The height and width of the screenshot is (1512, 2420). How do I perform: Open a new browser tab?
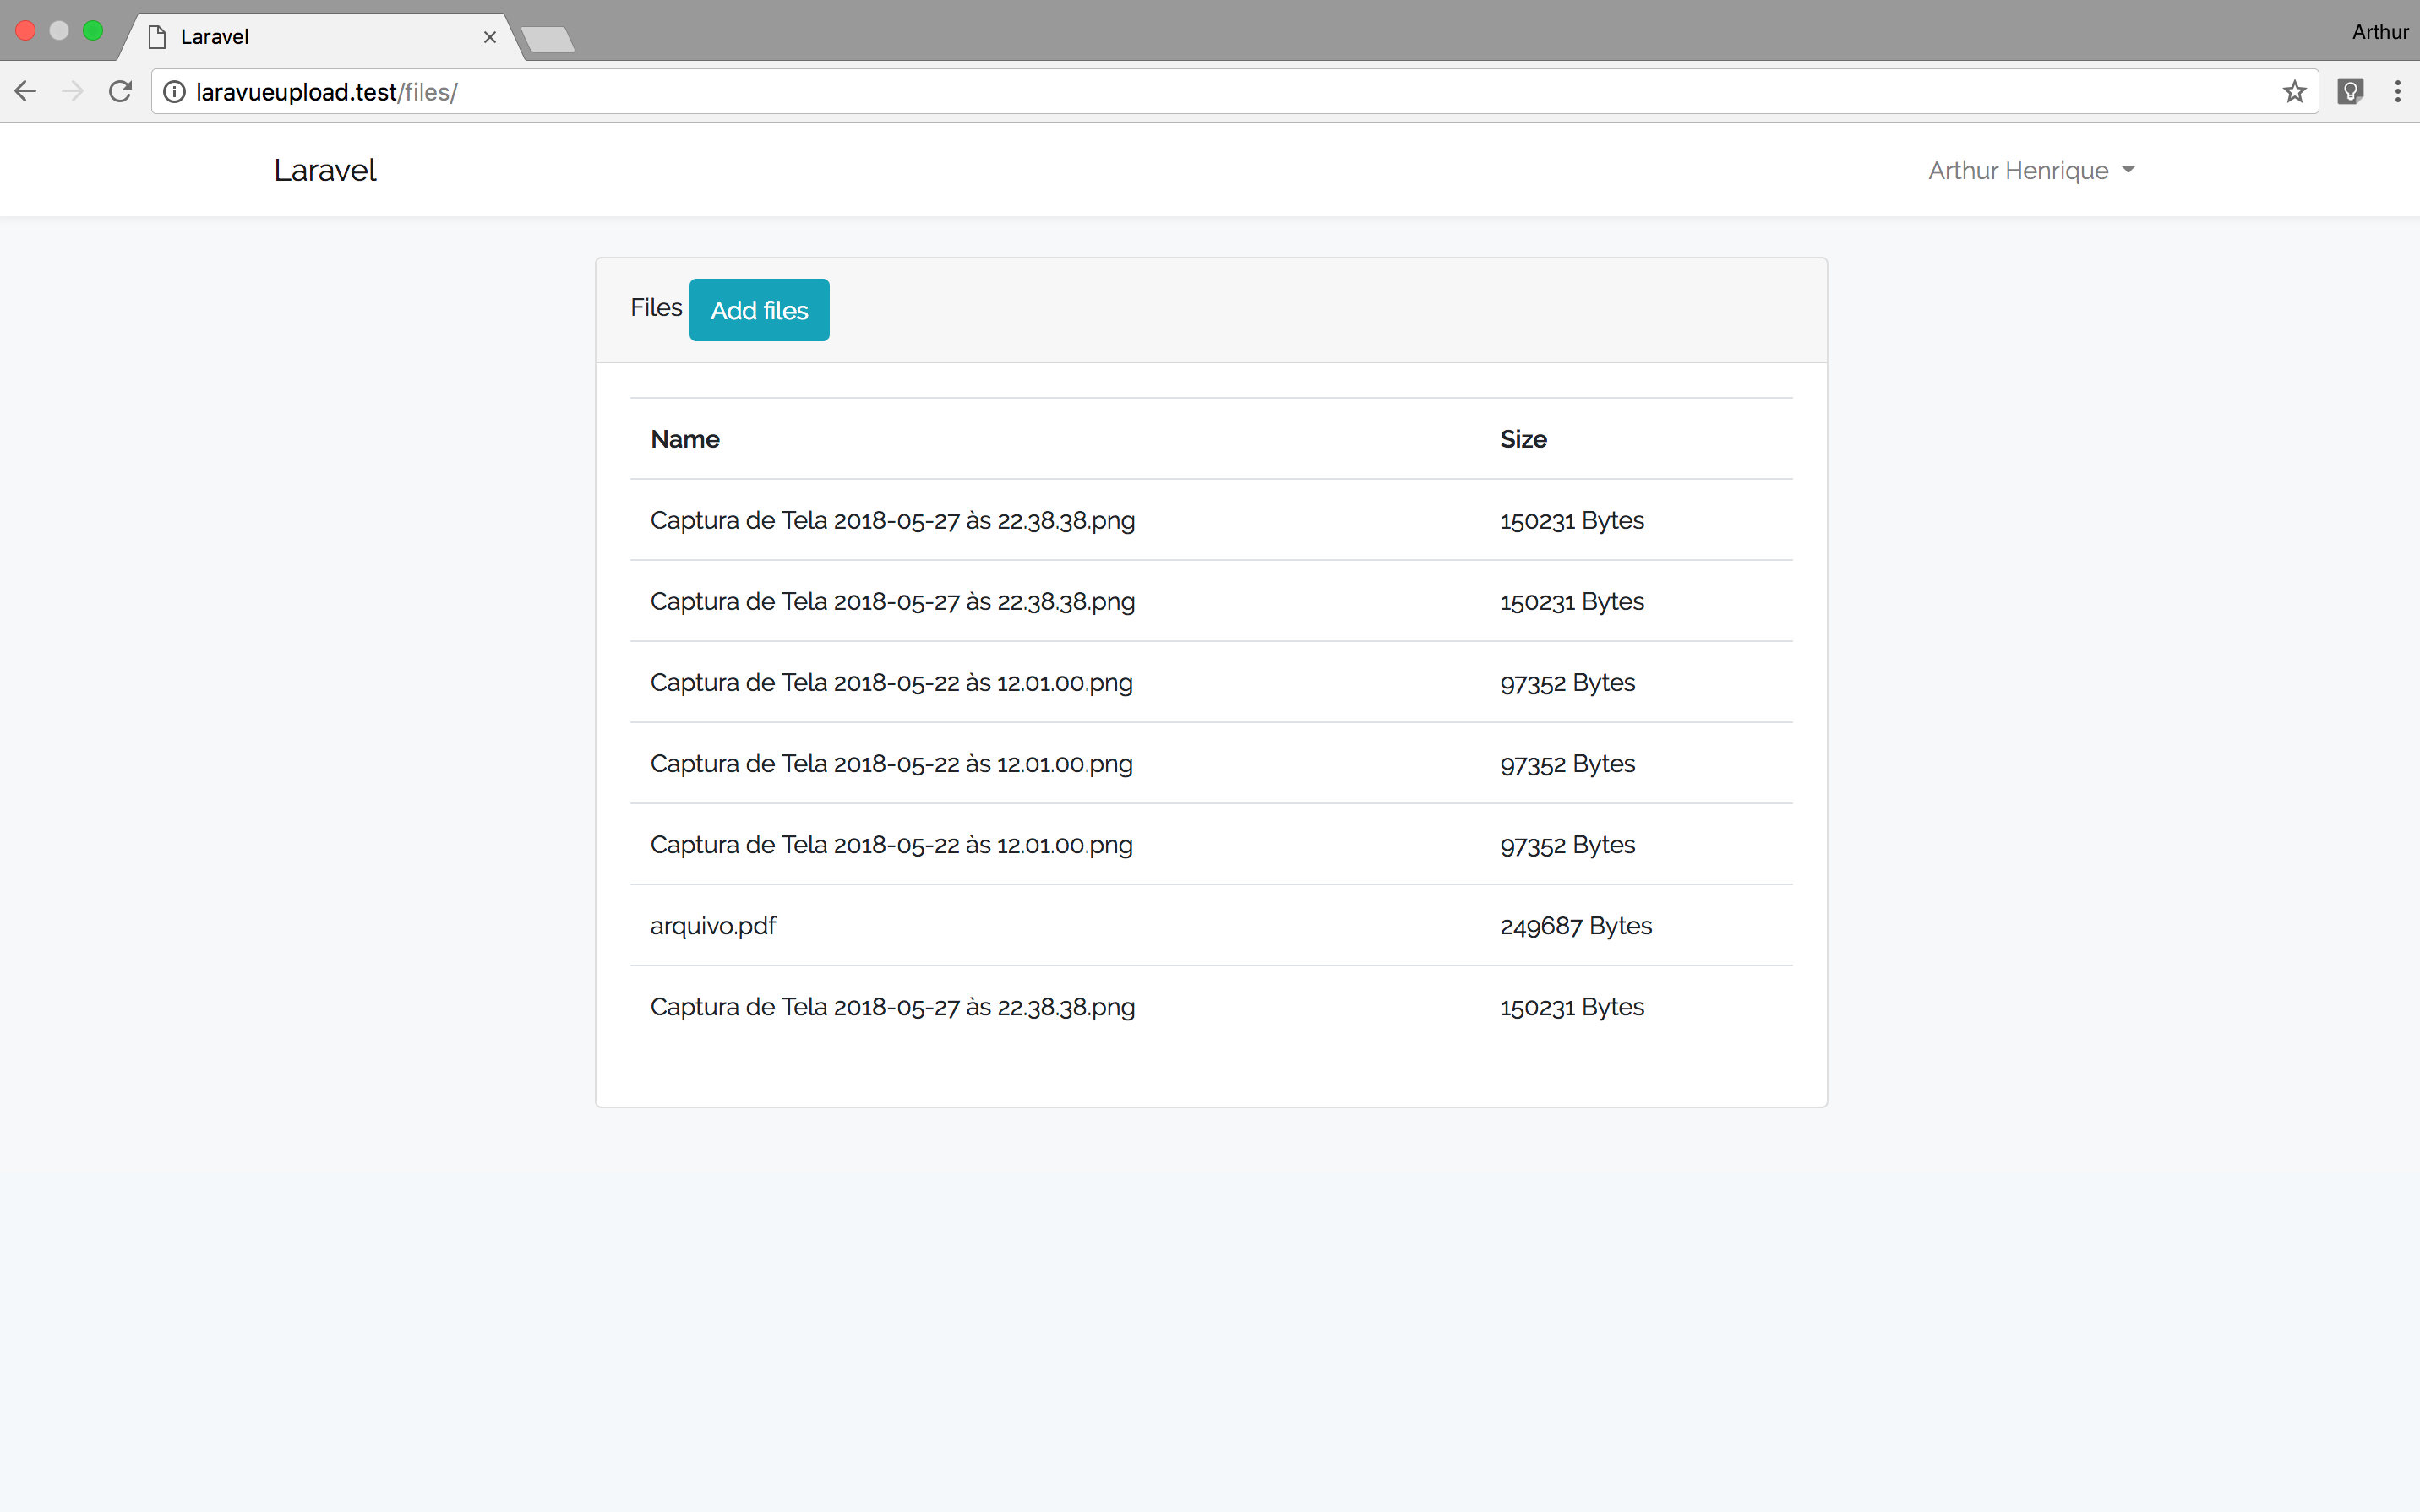tap(548, 39)
